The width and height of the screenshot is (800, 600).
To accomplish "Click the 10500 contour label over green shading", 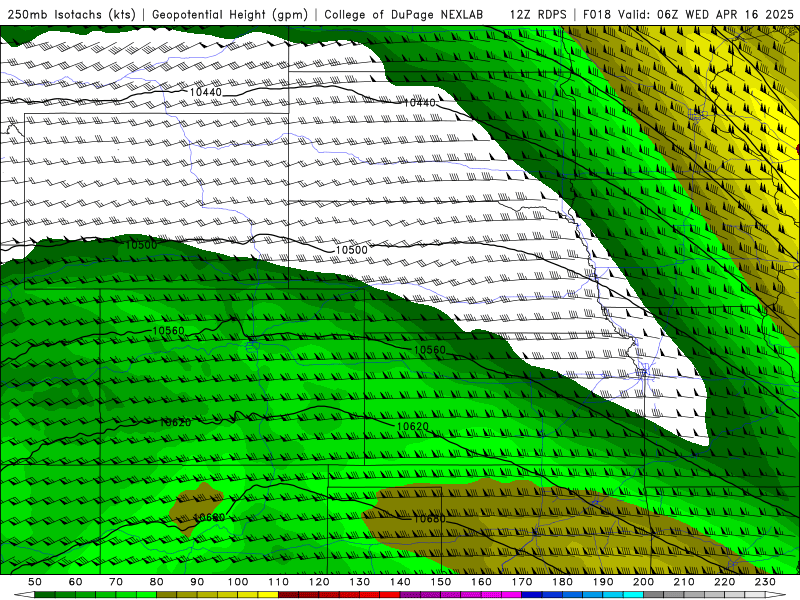I will pyautogui.click(x=141, y=245).
